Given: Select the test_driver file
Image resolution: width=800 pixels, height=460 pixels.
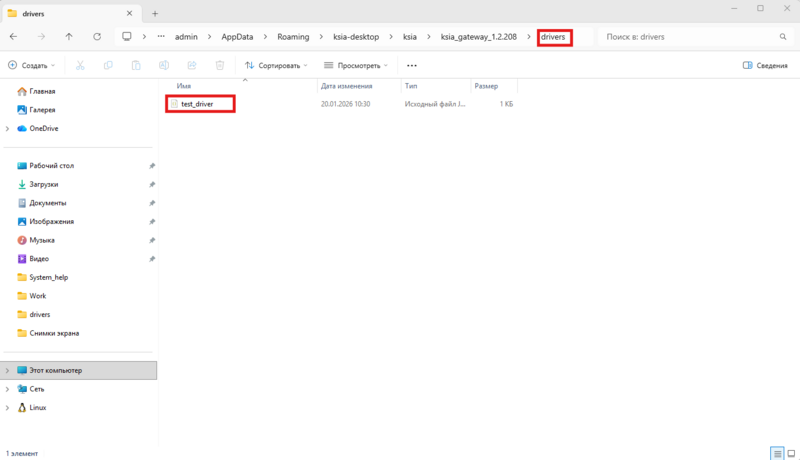Looking at the screenshot, I should tap(196, 103).
